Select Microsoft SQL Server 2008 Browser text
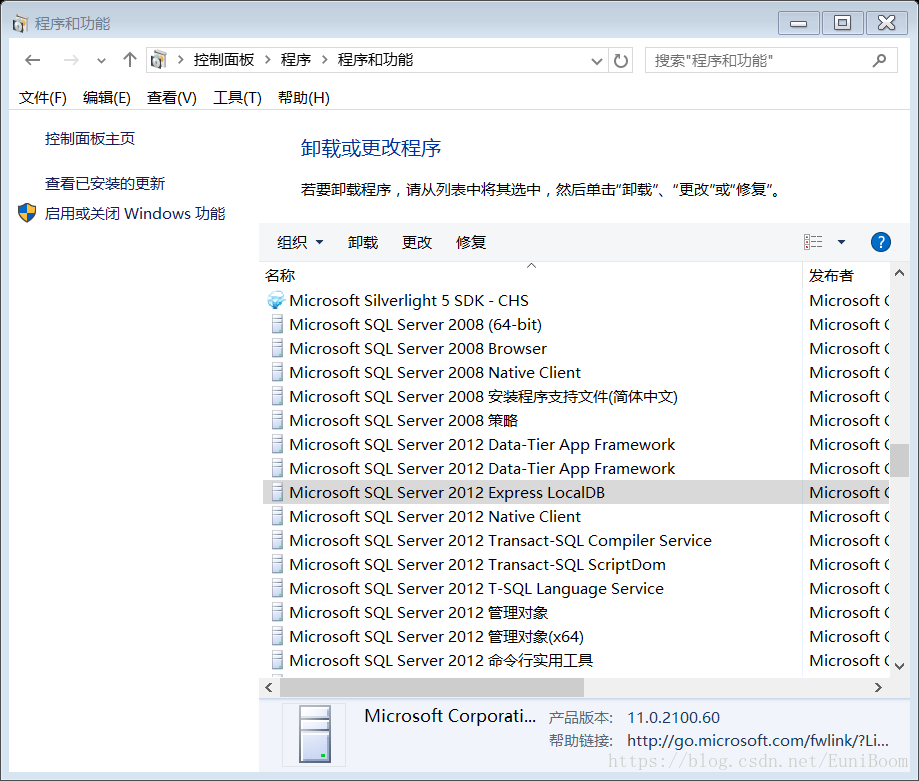Screen dimensions: 919x781 [x=418, y=349]
